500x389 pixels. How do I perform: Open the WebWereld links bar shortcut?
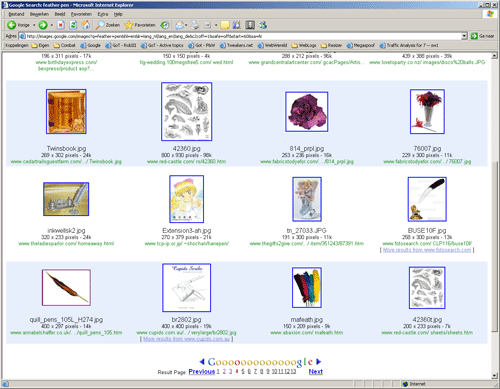pyautogui.click(x=272, y=45)
